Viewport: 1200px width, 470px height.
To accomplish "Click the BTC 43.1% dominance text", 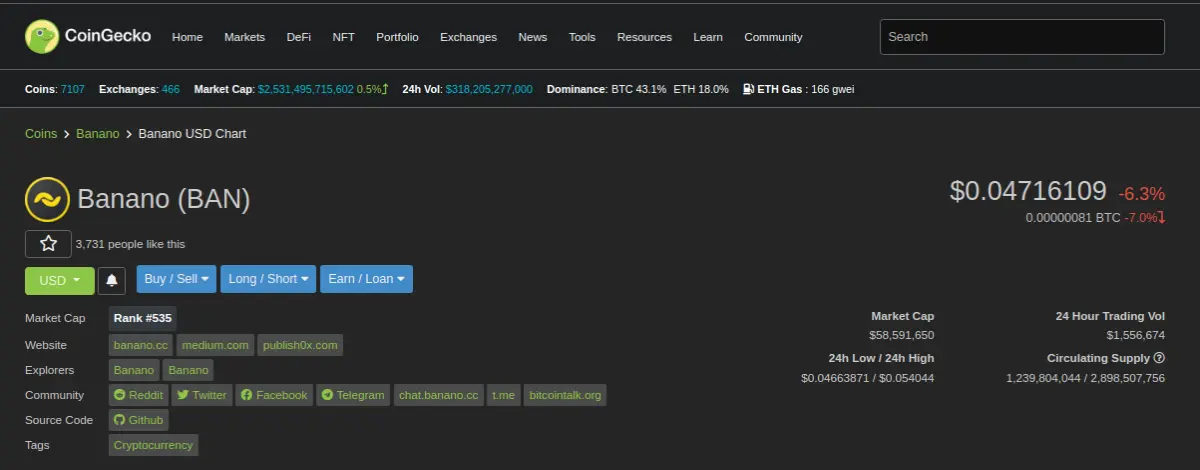I will click(639, 89).
